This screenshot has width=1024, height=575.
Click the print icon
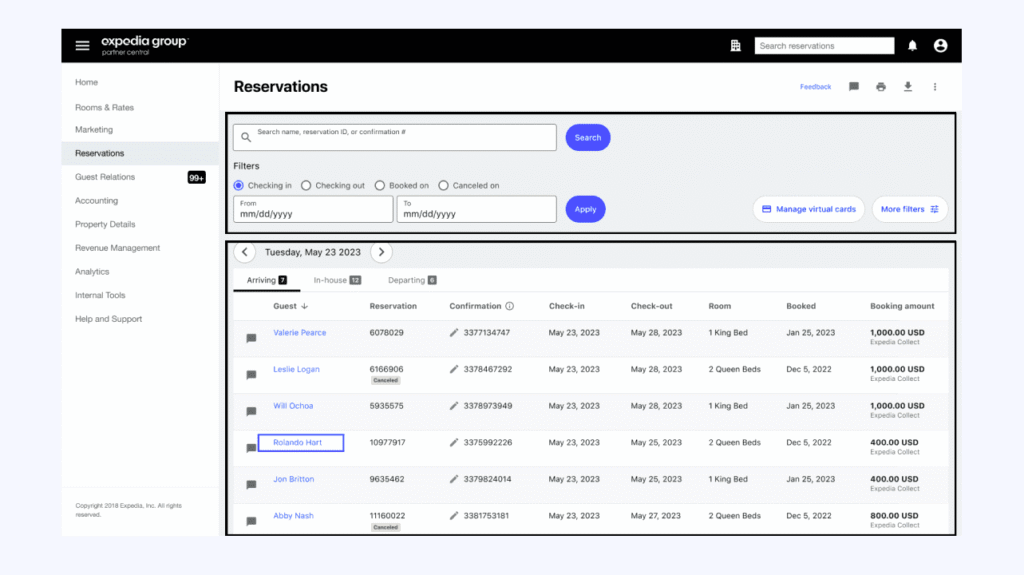point(881,87)
